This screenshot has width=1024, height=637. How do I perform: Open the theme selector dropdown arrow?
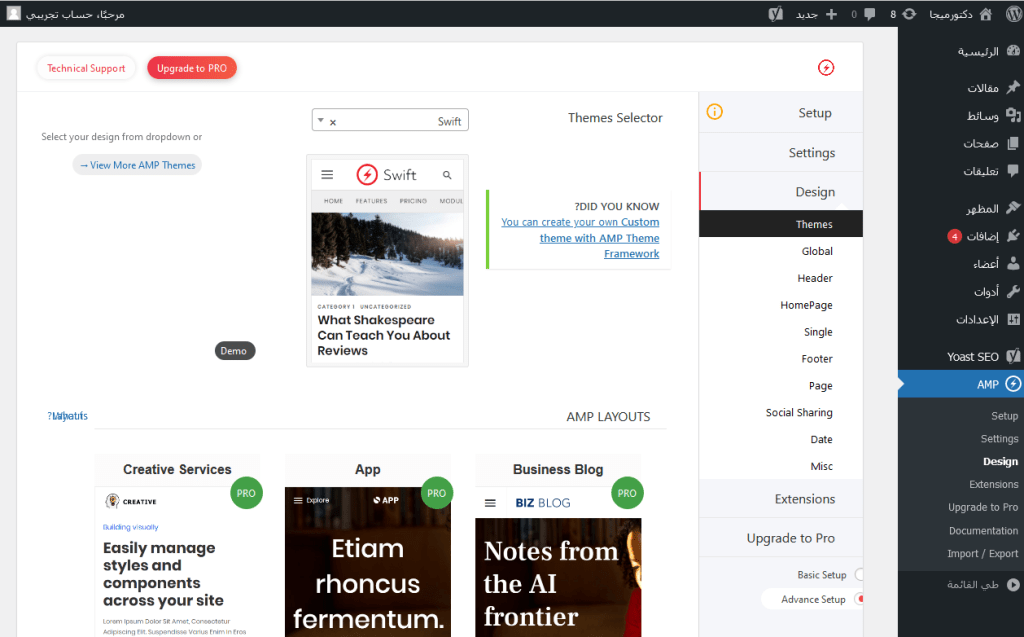[x=319, y=119]
